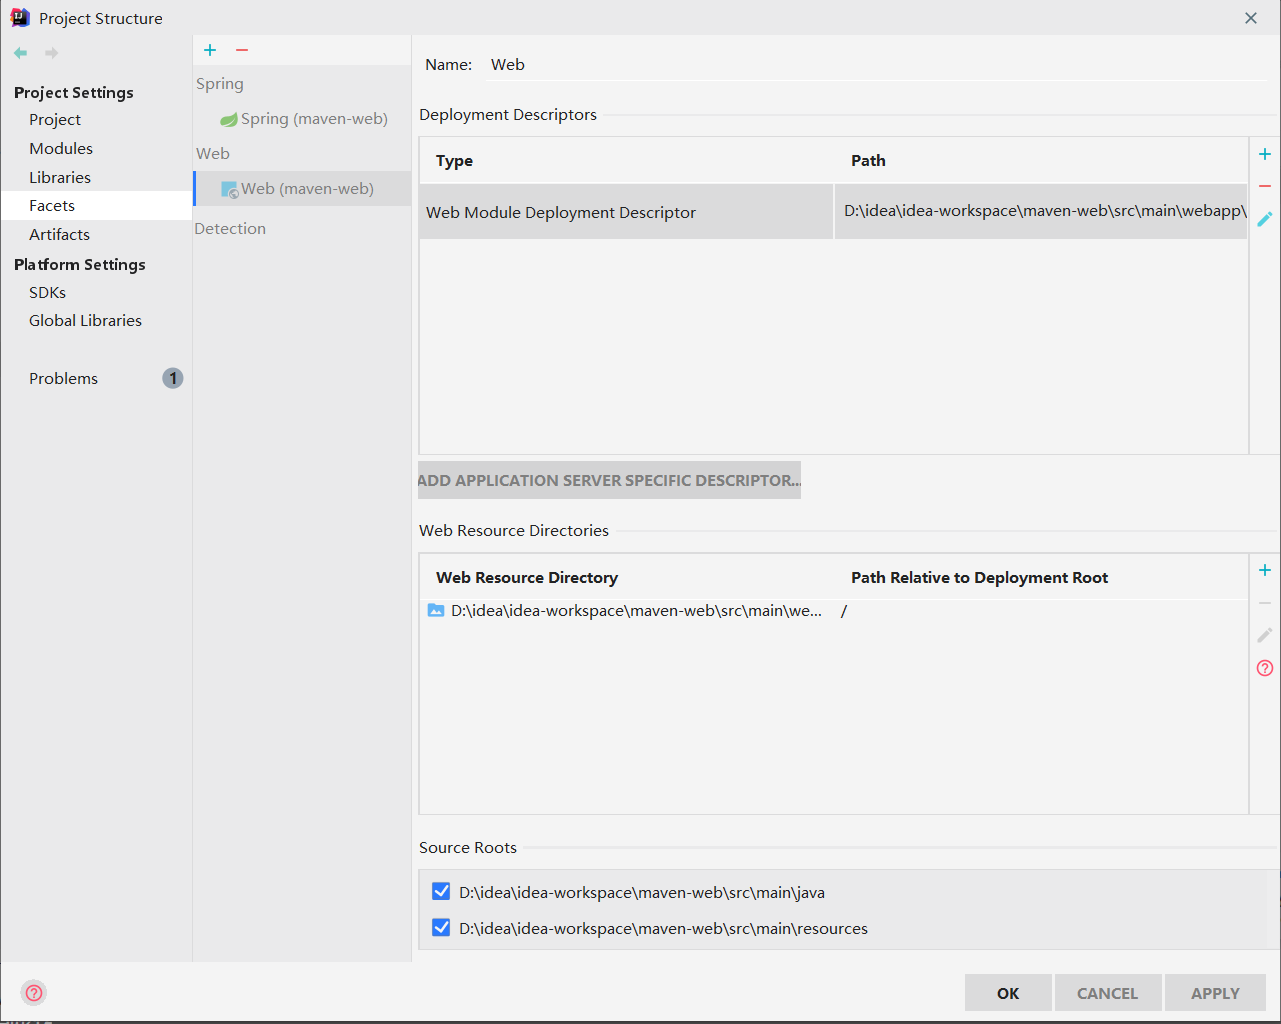This screenshot has width=1281, height=1024.
Task: Click the Path column header
Action: tap(868, 160)
